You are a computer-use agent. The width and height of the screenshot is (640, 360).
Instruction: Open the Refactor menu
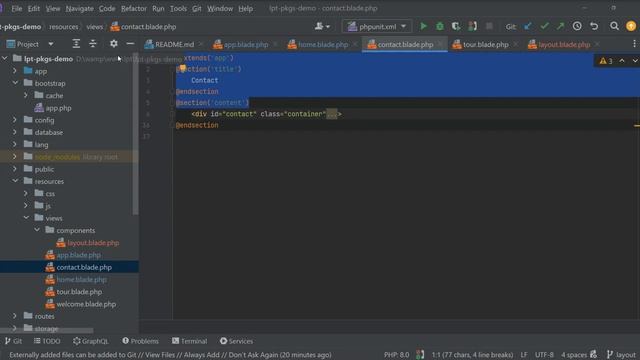click(x=133, y=8)
